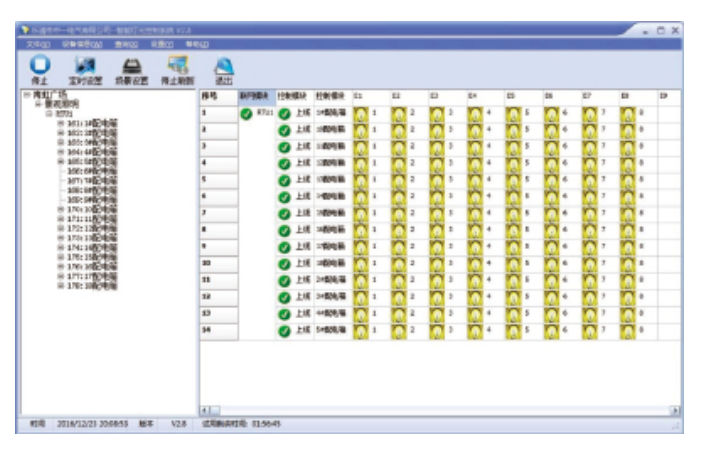Toggle lamp 1 in grid row 1
The width and height of the screenshot is (701, 453).
tap(361, 113)
